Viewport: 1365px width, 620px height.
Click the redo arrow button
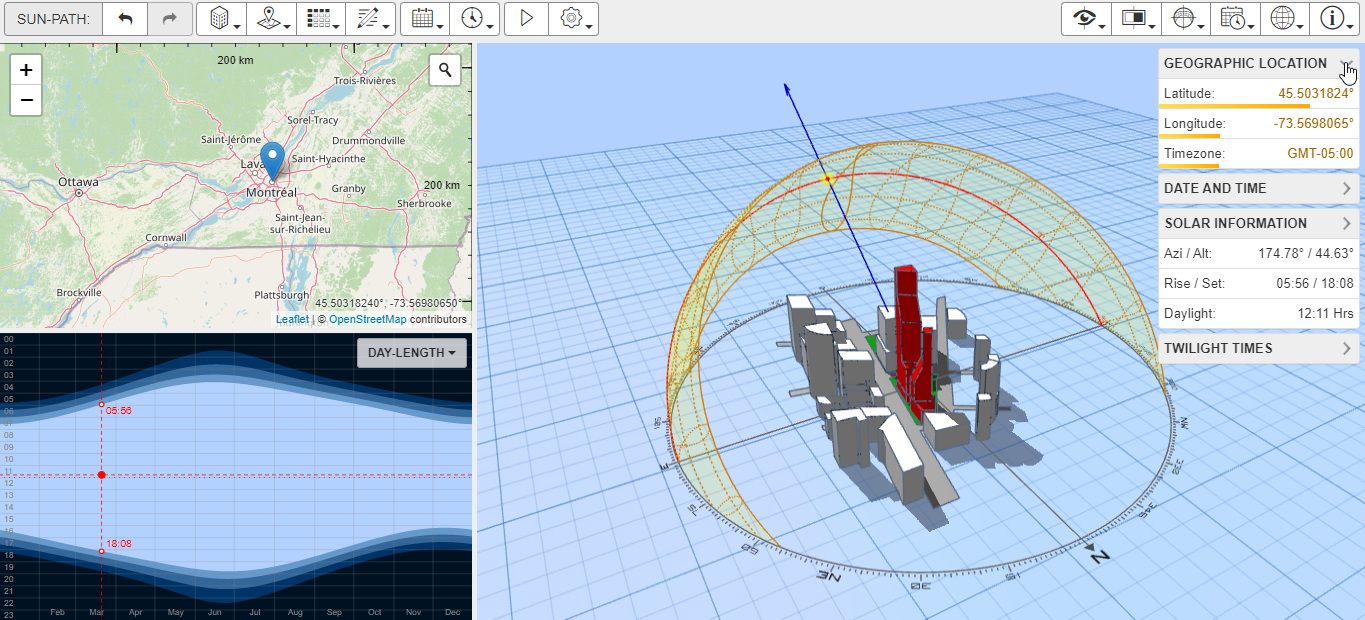tap(170, 19)
